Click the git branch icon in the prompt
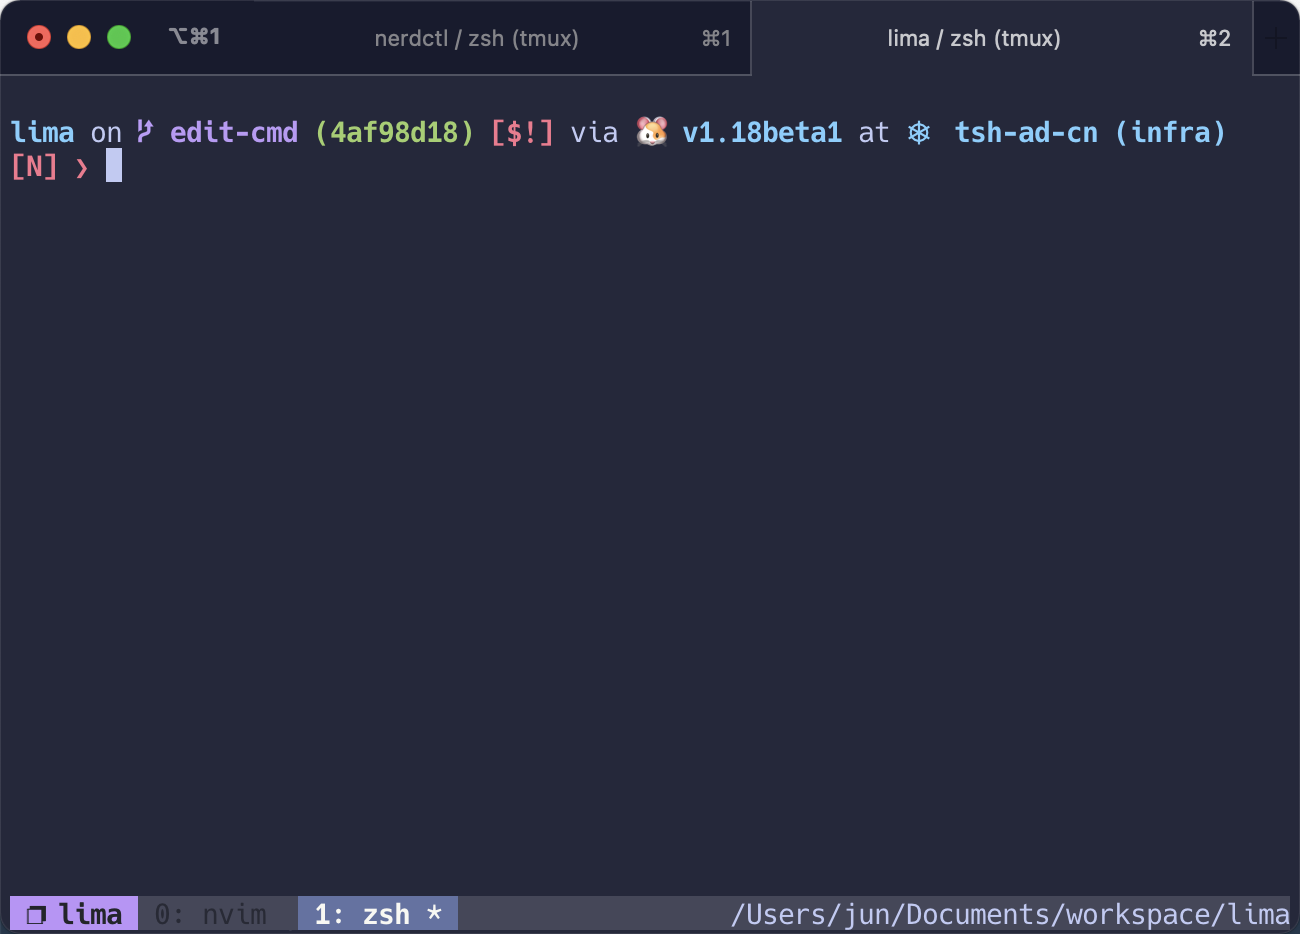This screenshot has height=934, width=1300. (x=145, y=131)
